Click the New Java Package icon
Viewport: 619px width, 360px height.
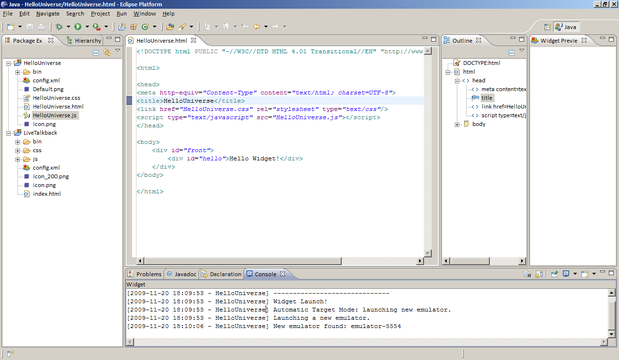[x=133, y=27]
